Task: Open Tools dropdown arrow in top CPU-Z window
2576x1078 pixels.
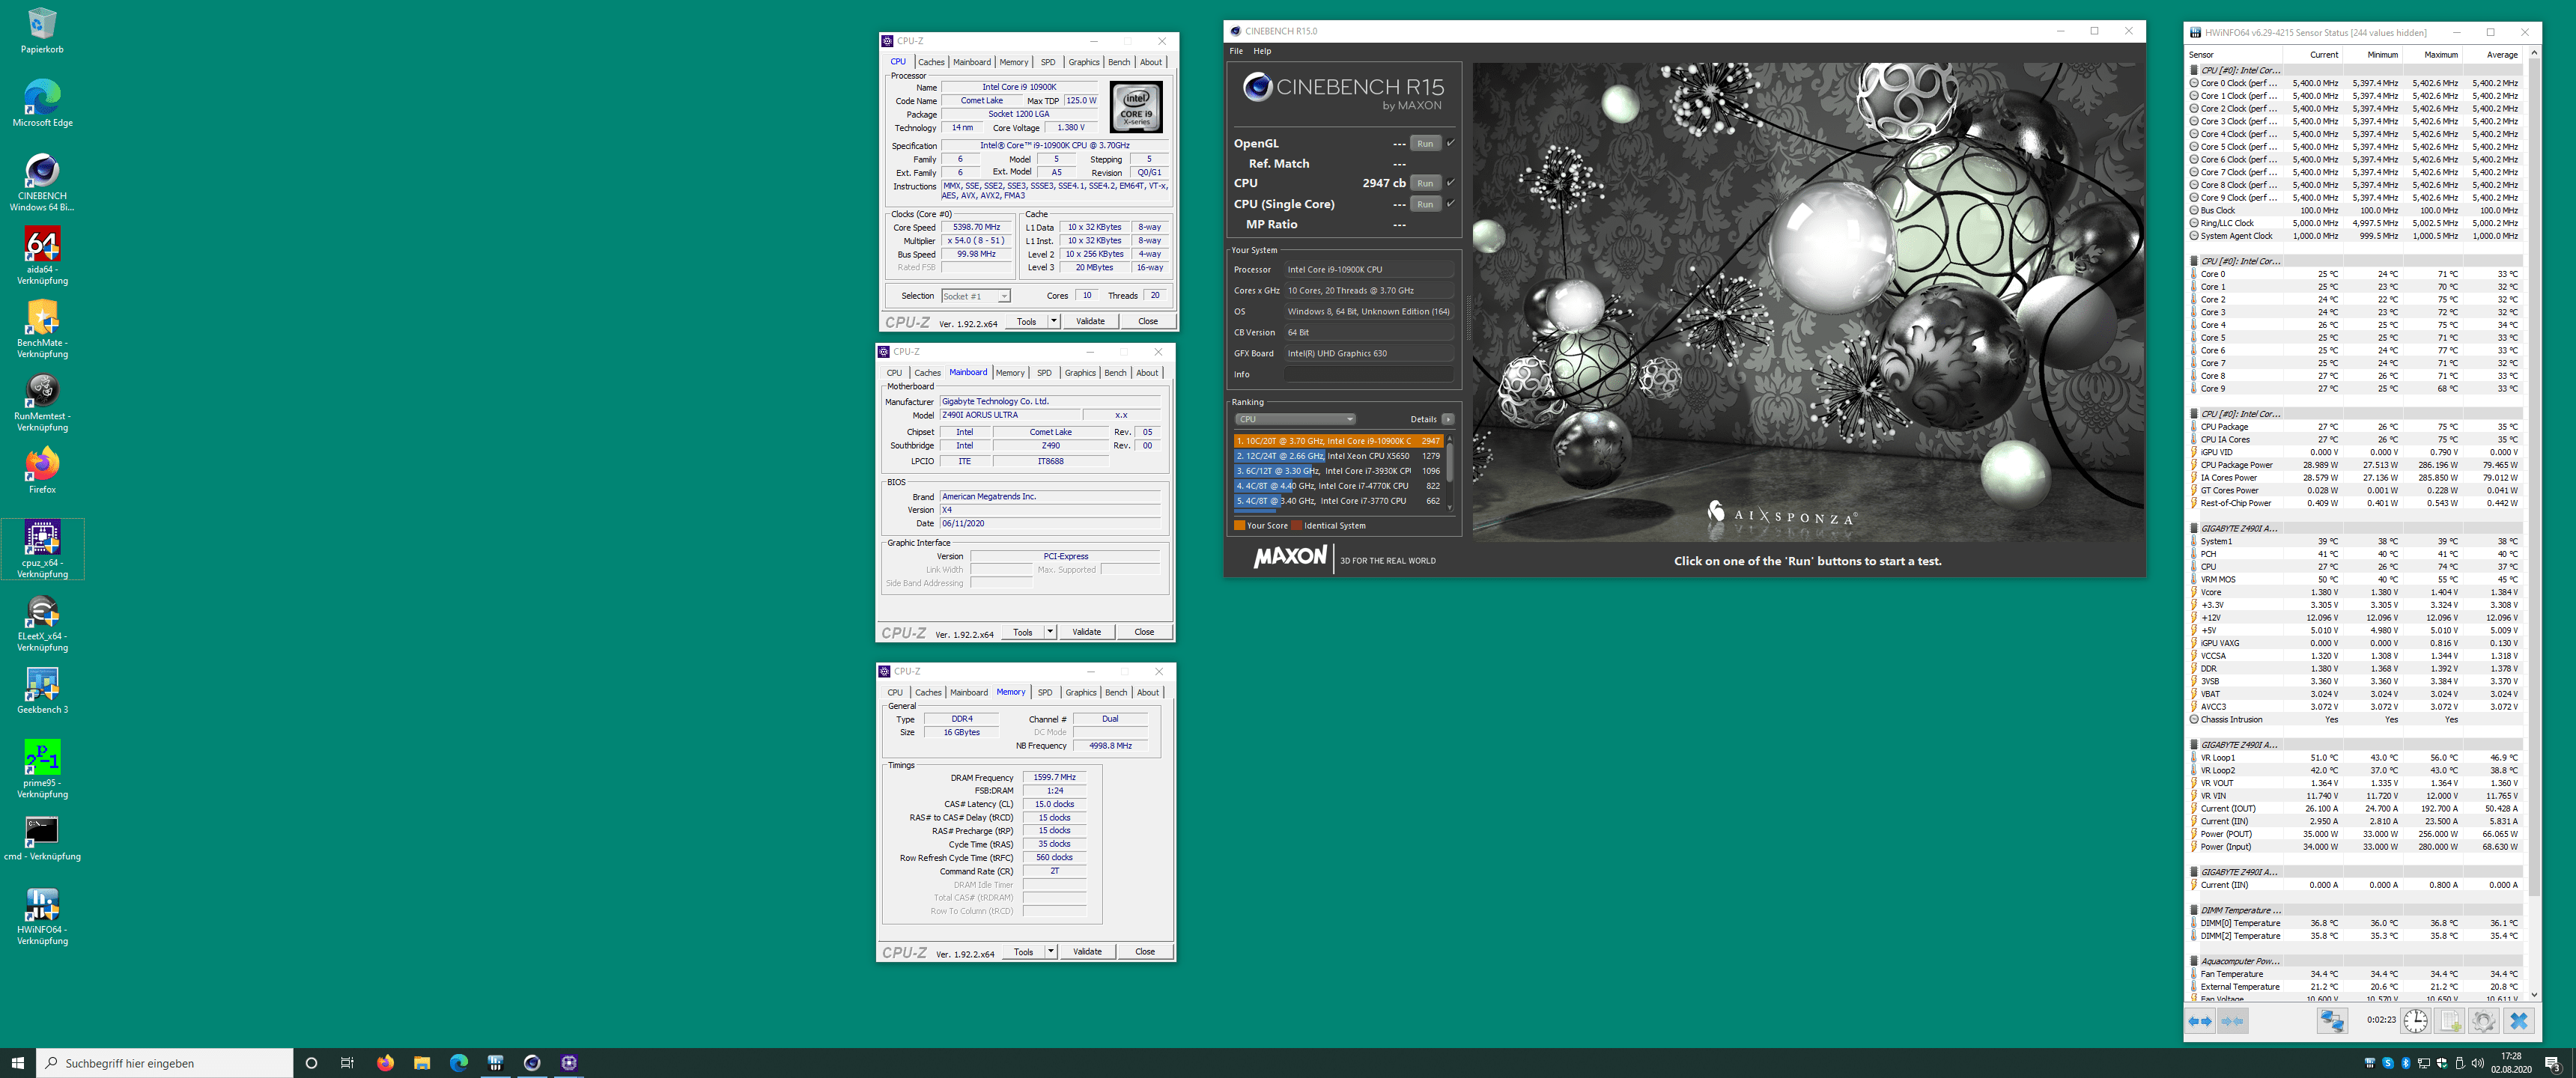Action: point(1053,321)
